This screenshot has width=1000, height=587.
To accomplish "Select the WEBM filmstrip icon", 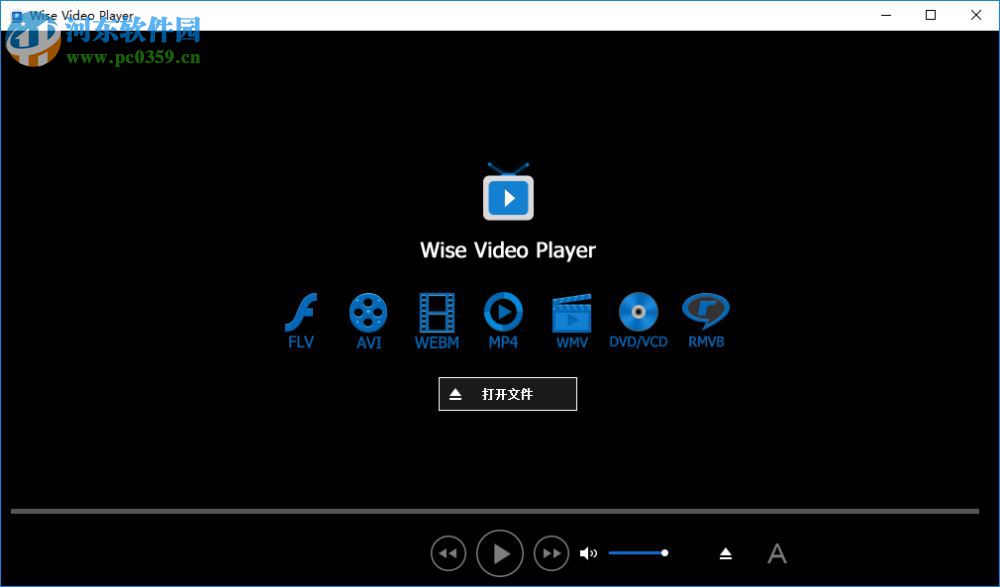I will (x=436, y=312).
